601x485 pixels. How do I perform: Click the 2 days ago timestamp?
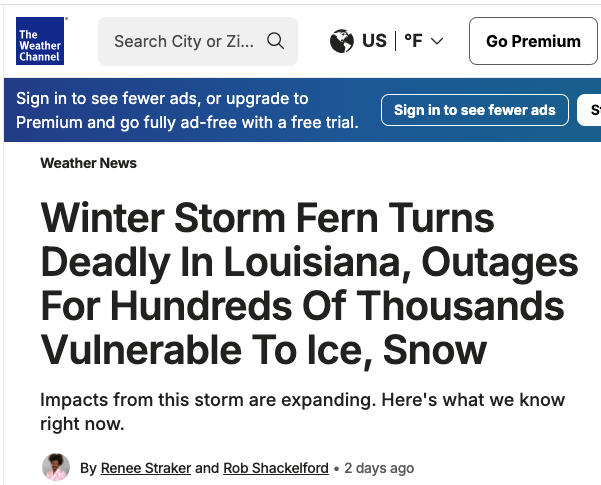pos(379,468)
